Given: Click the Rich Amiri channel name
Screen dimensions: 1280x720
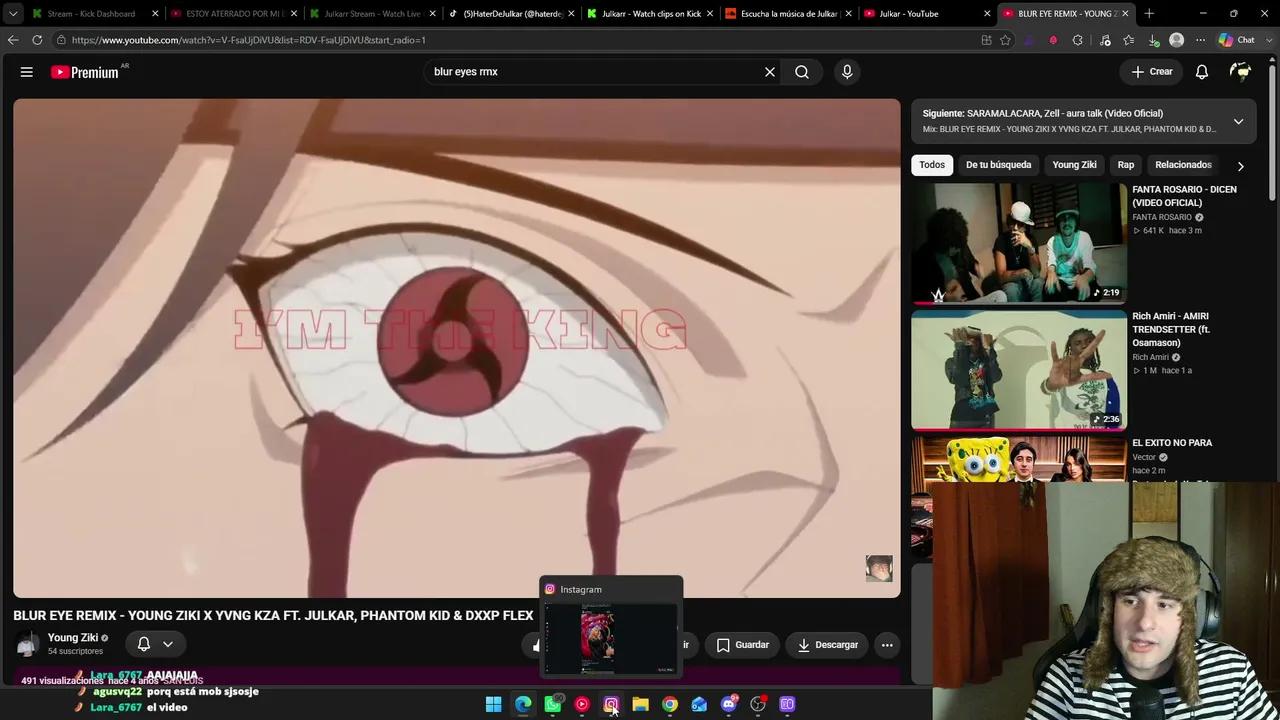Looking at the screenshot, I should (1150, 357).
